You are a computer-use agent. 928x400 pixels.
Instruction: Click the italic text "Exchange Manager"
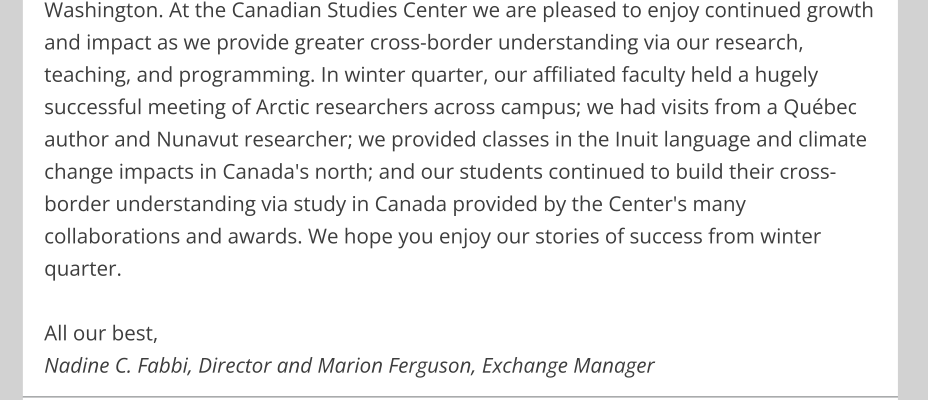tap(568, 366)
